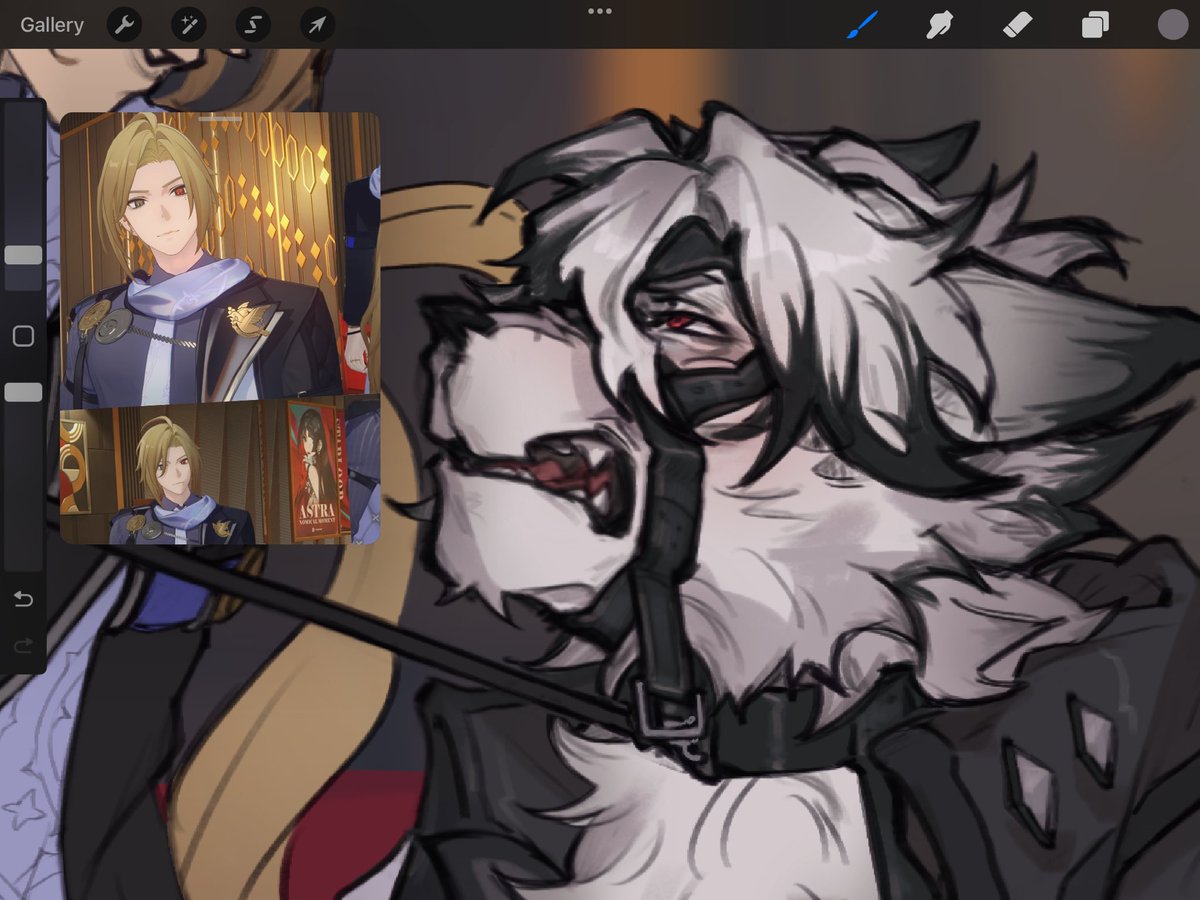Image resolution: width=1200 pixels, height=900 pixels.
Task: Open the Adjustments magic wand menu
Action: [187, 25]
